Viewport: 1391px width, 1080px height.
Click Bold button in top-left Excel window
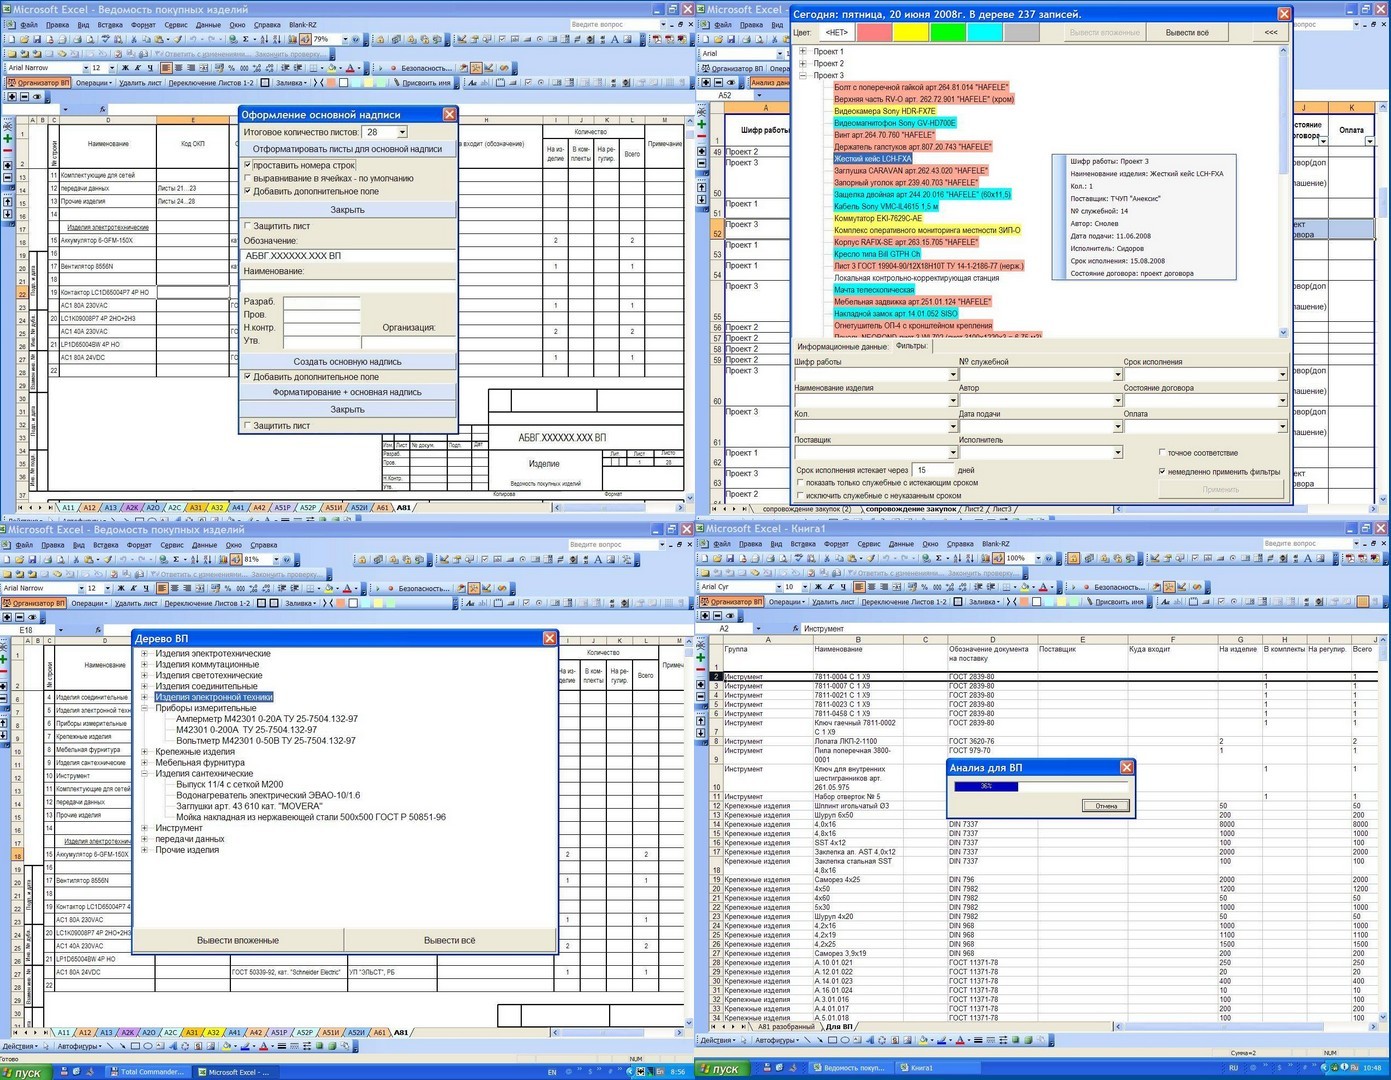tap(125, 68)
